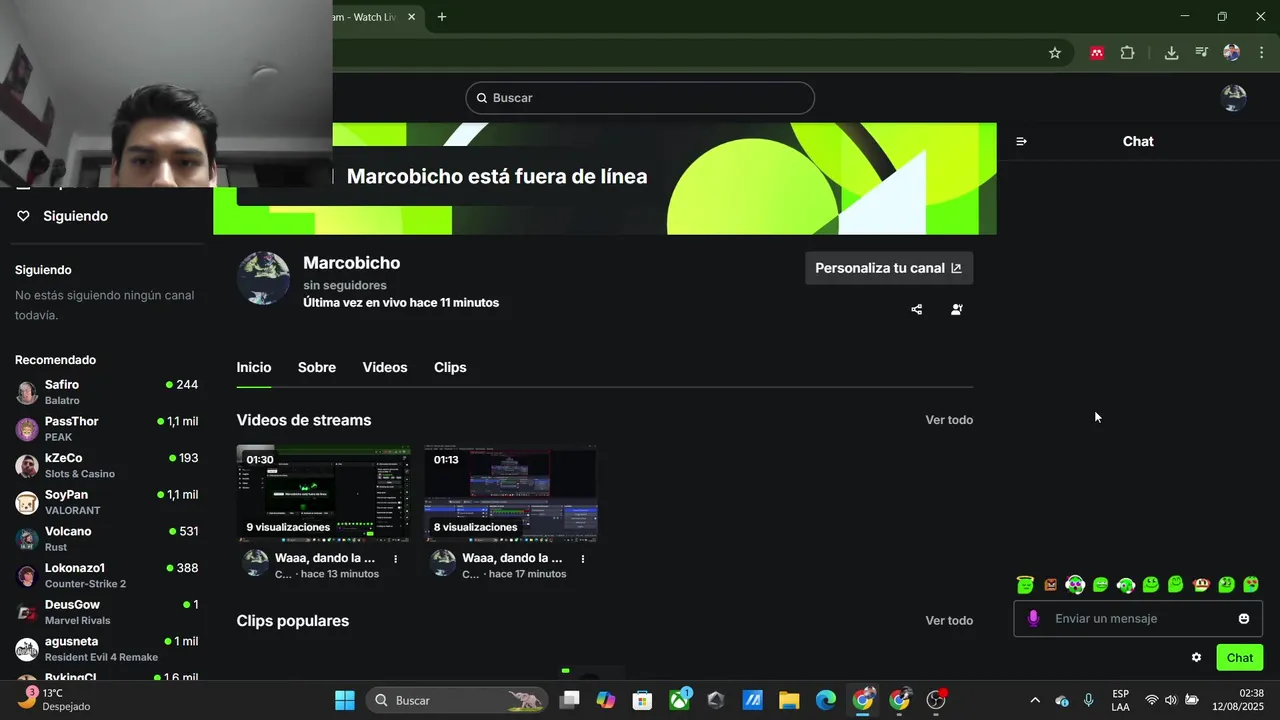Click the add-user icon beside share
The height and width of the screenshot is (720, 1280).
[x=957, y=310]
